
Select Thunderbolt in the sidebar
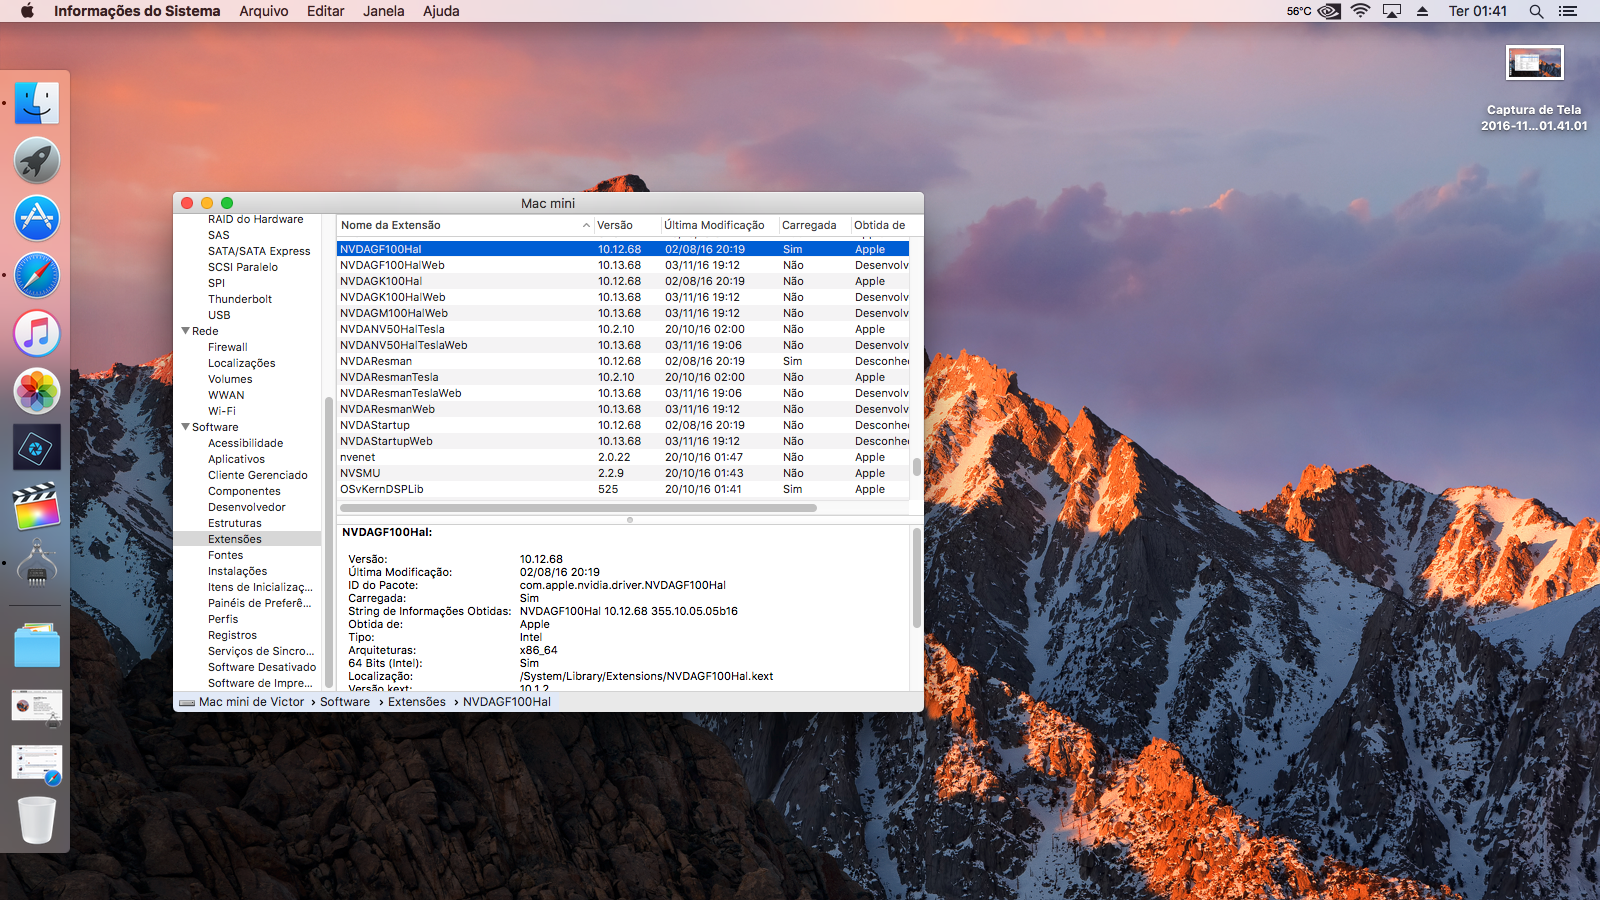[240, 299]
